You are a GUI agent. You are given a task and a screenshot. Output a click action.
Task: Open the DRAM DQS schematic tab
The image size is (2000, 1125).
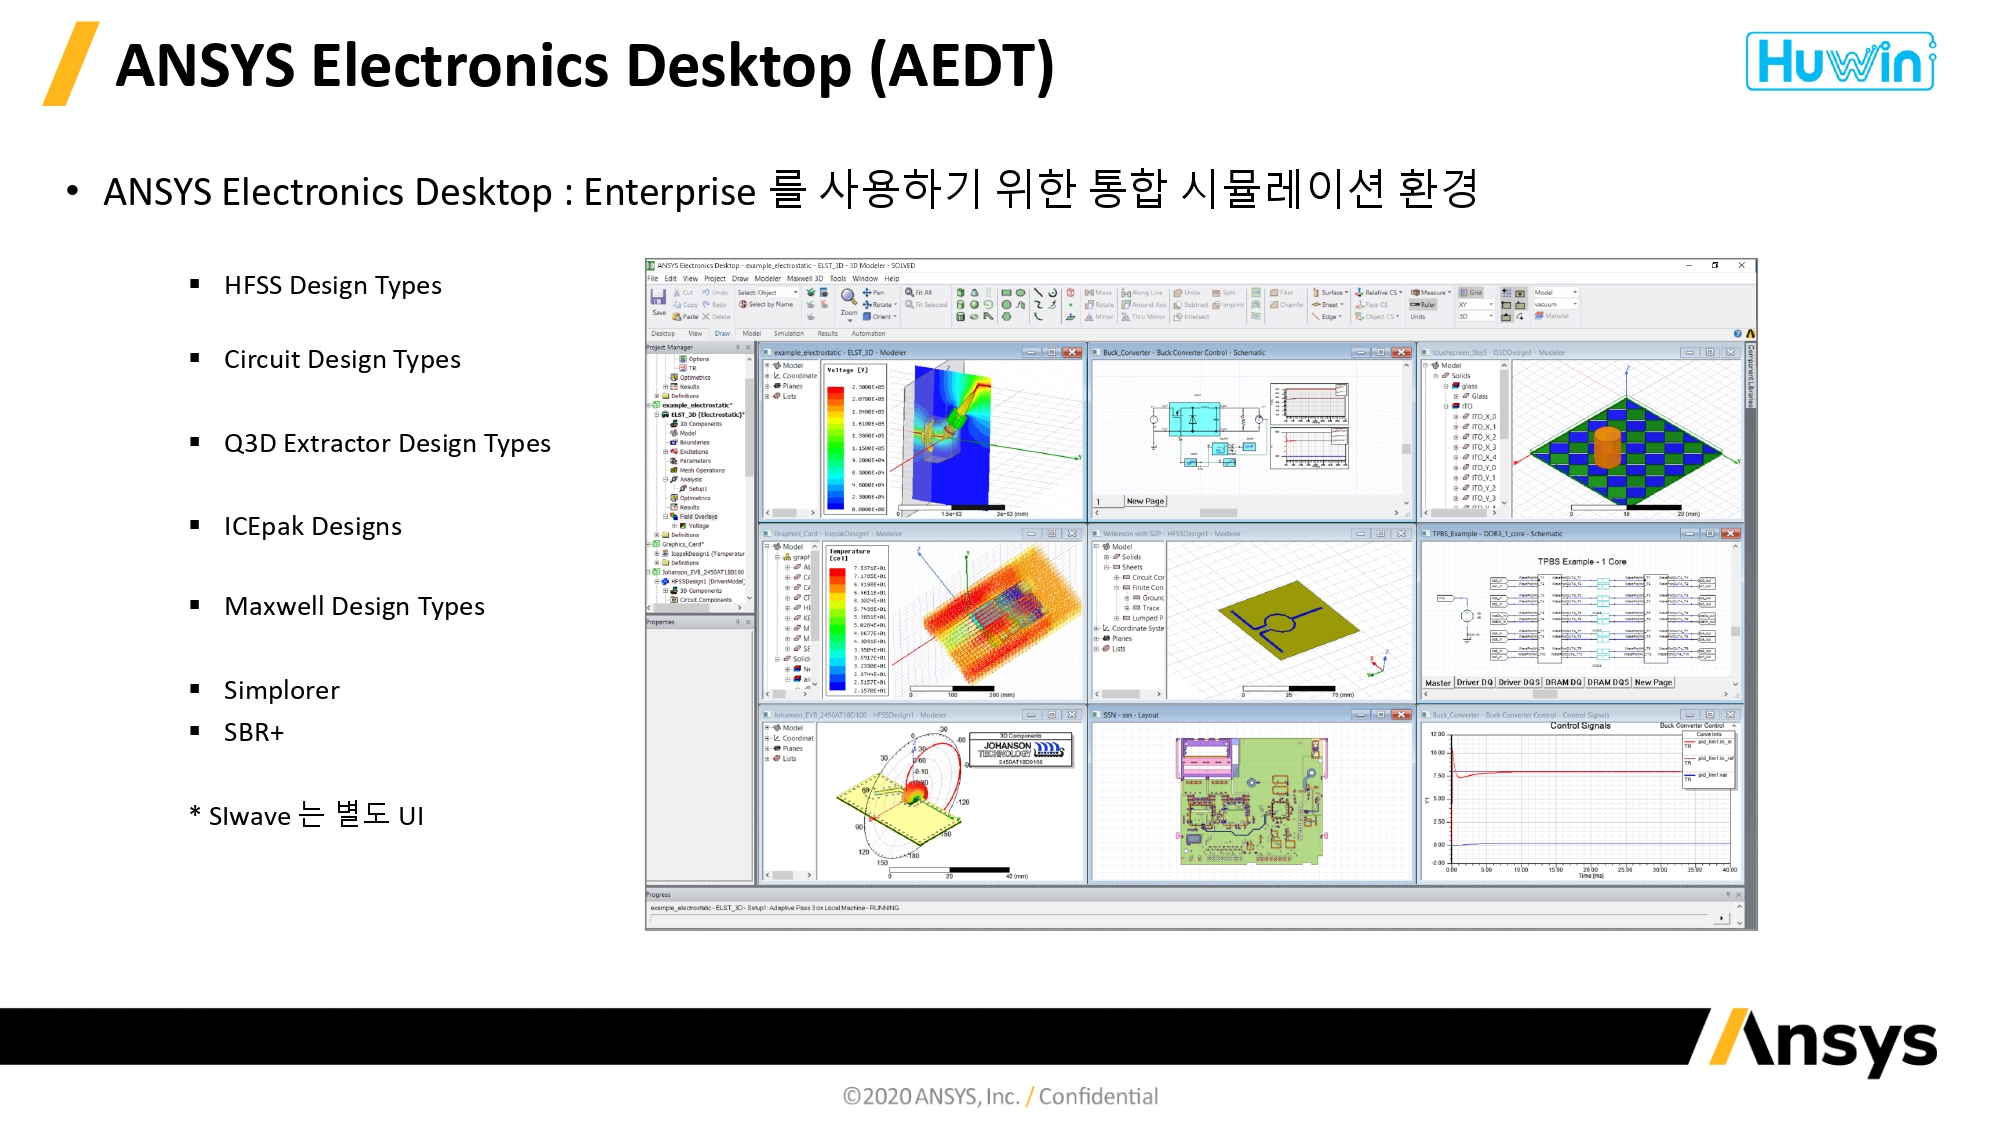pyautogui.click(x=1608, y=682)
